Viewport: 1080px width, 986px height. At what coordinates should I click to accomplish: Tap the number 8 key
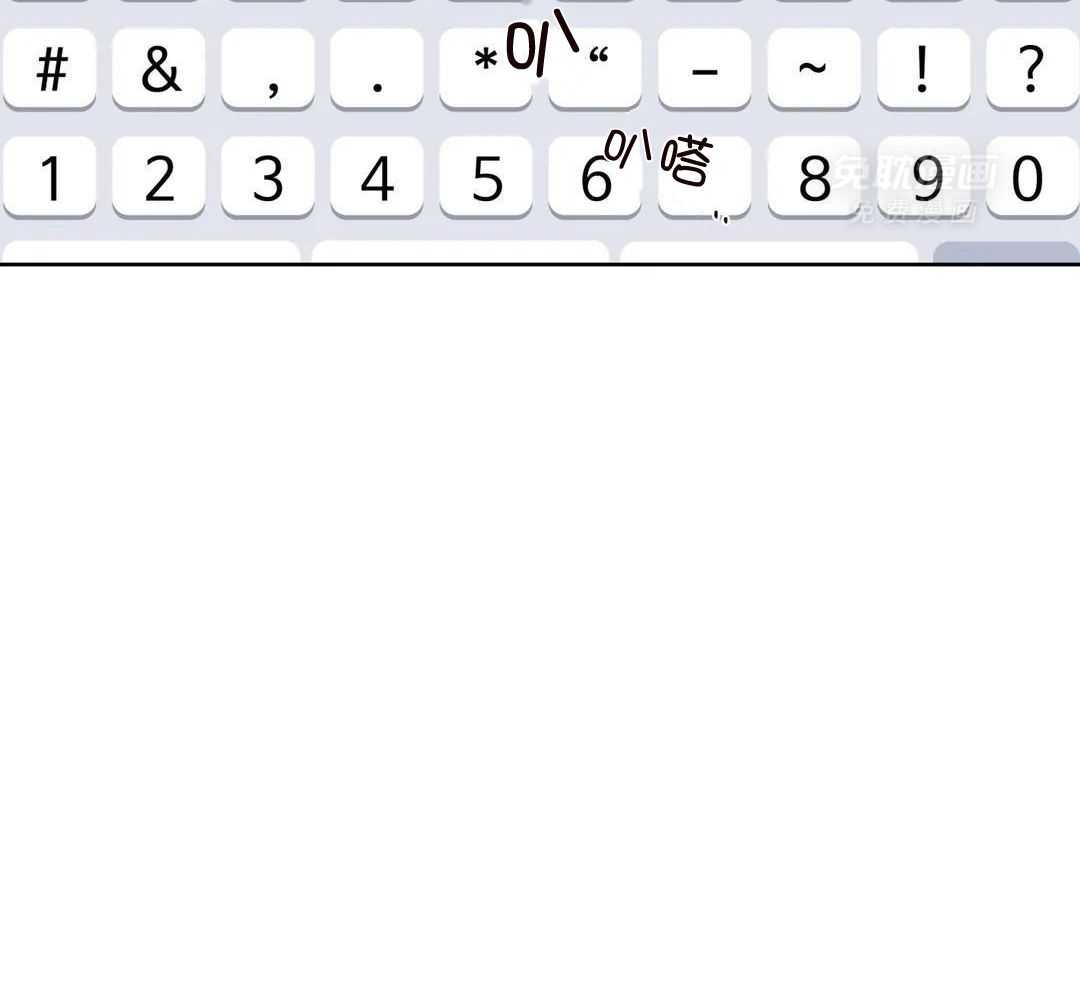[814, 178]
